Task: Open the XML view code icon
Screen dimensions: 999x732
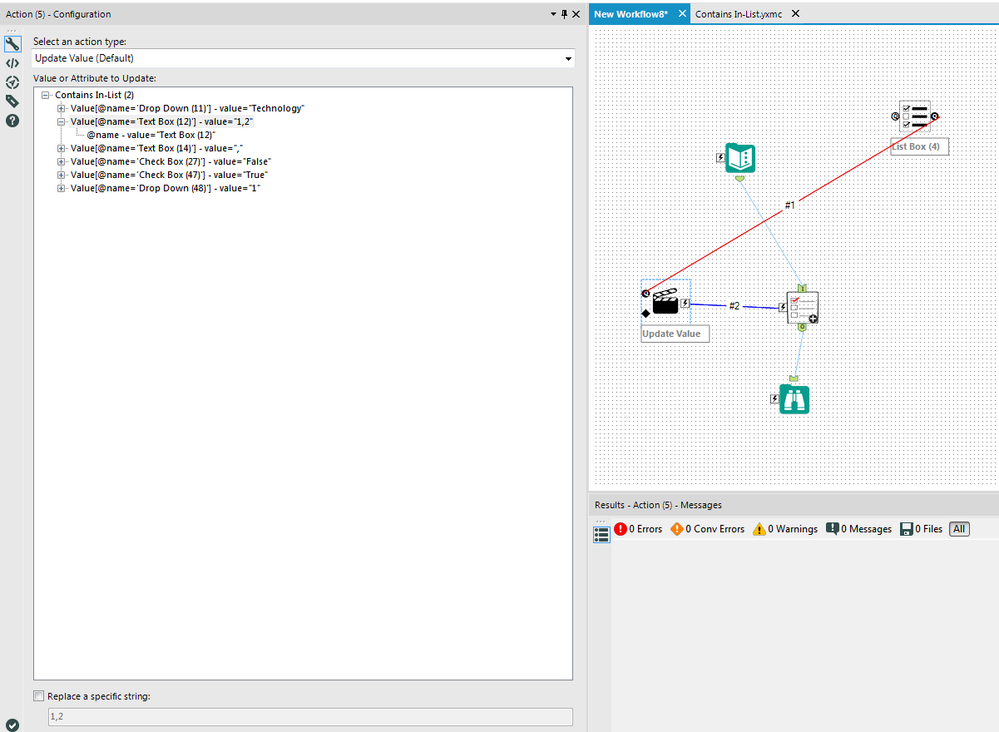Action: [12, 63]
